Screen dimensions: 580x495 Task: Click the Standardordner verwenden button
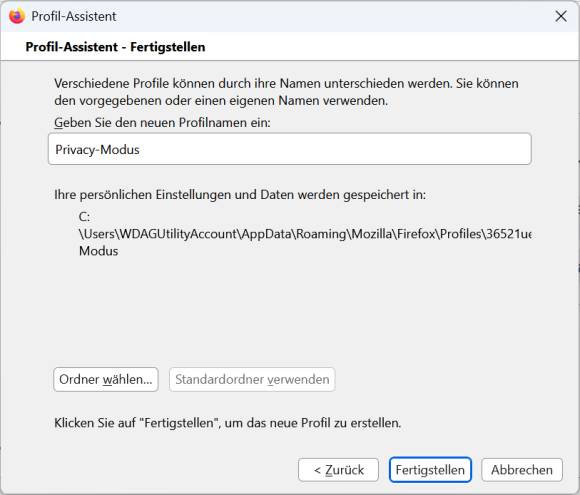(x=252, y=379)
